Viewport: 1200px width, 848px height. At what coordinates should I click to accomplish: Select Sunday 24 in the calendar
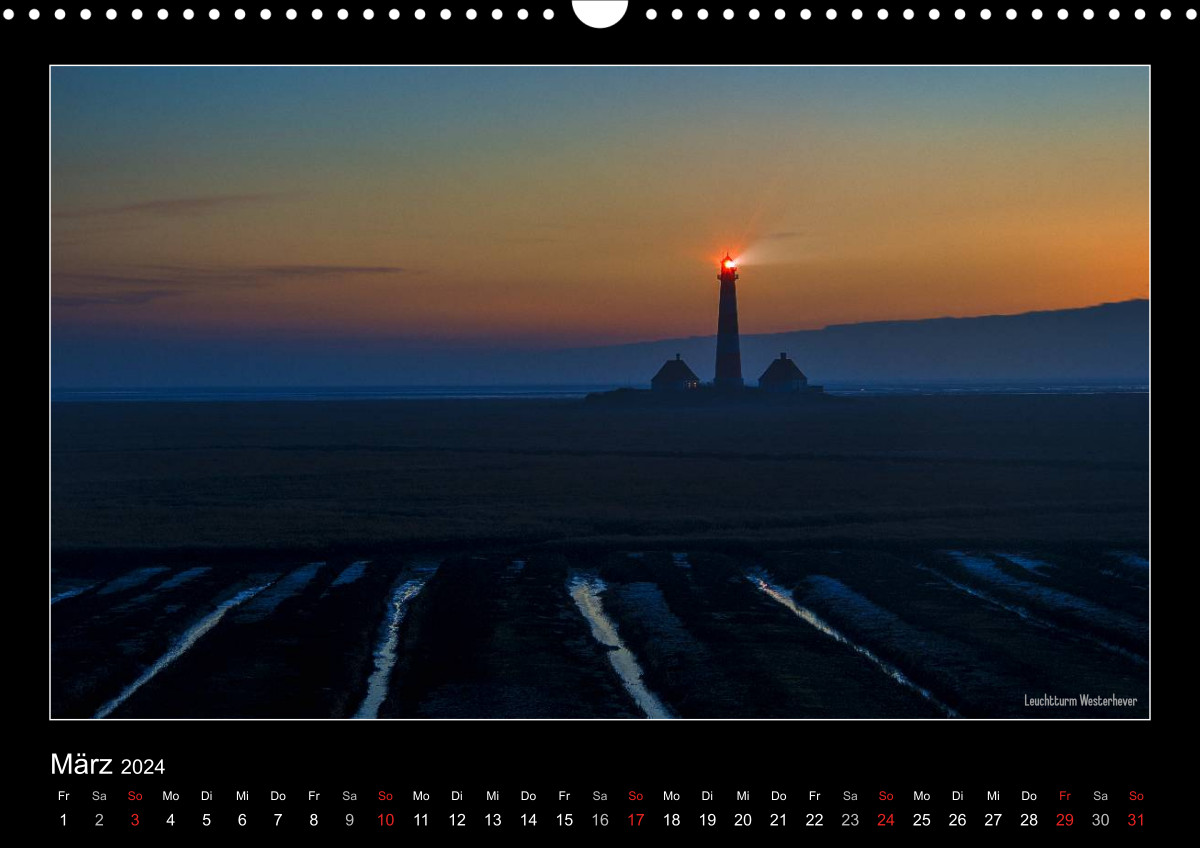point(886,820)
